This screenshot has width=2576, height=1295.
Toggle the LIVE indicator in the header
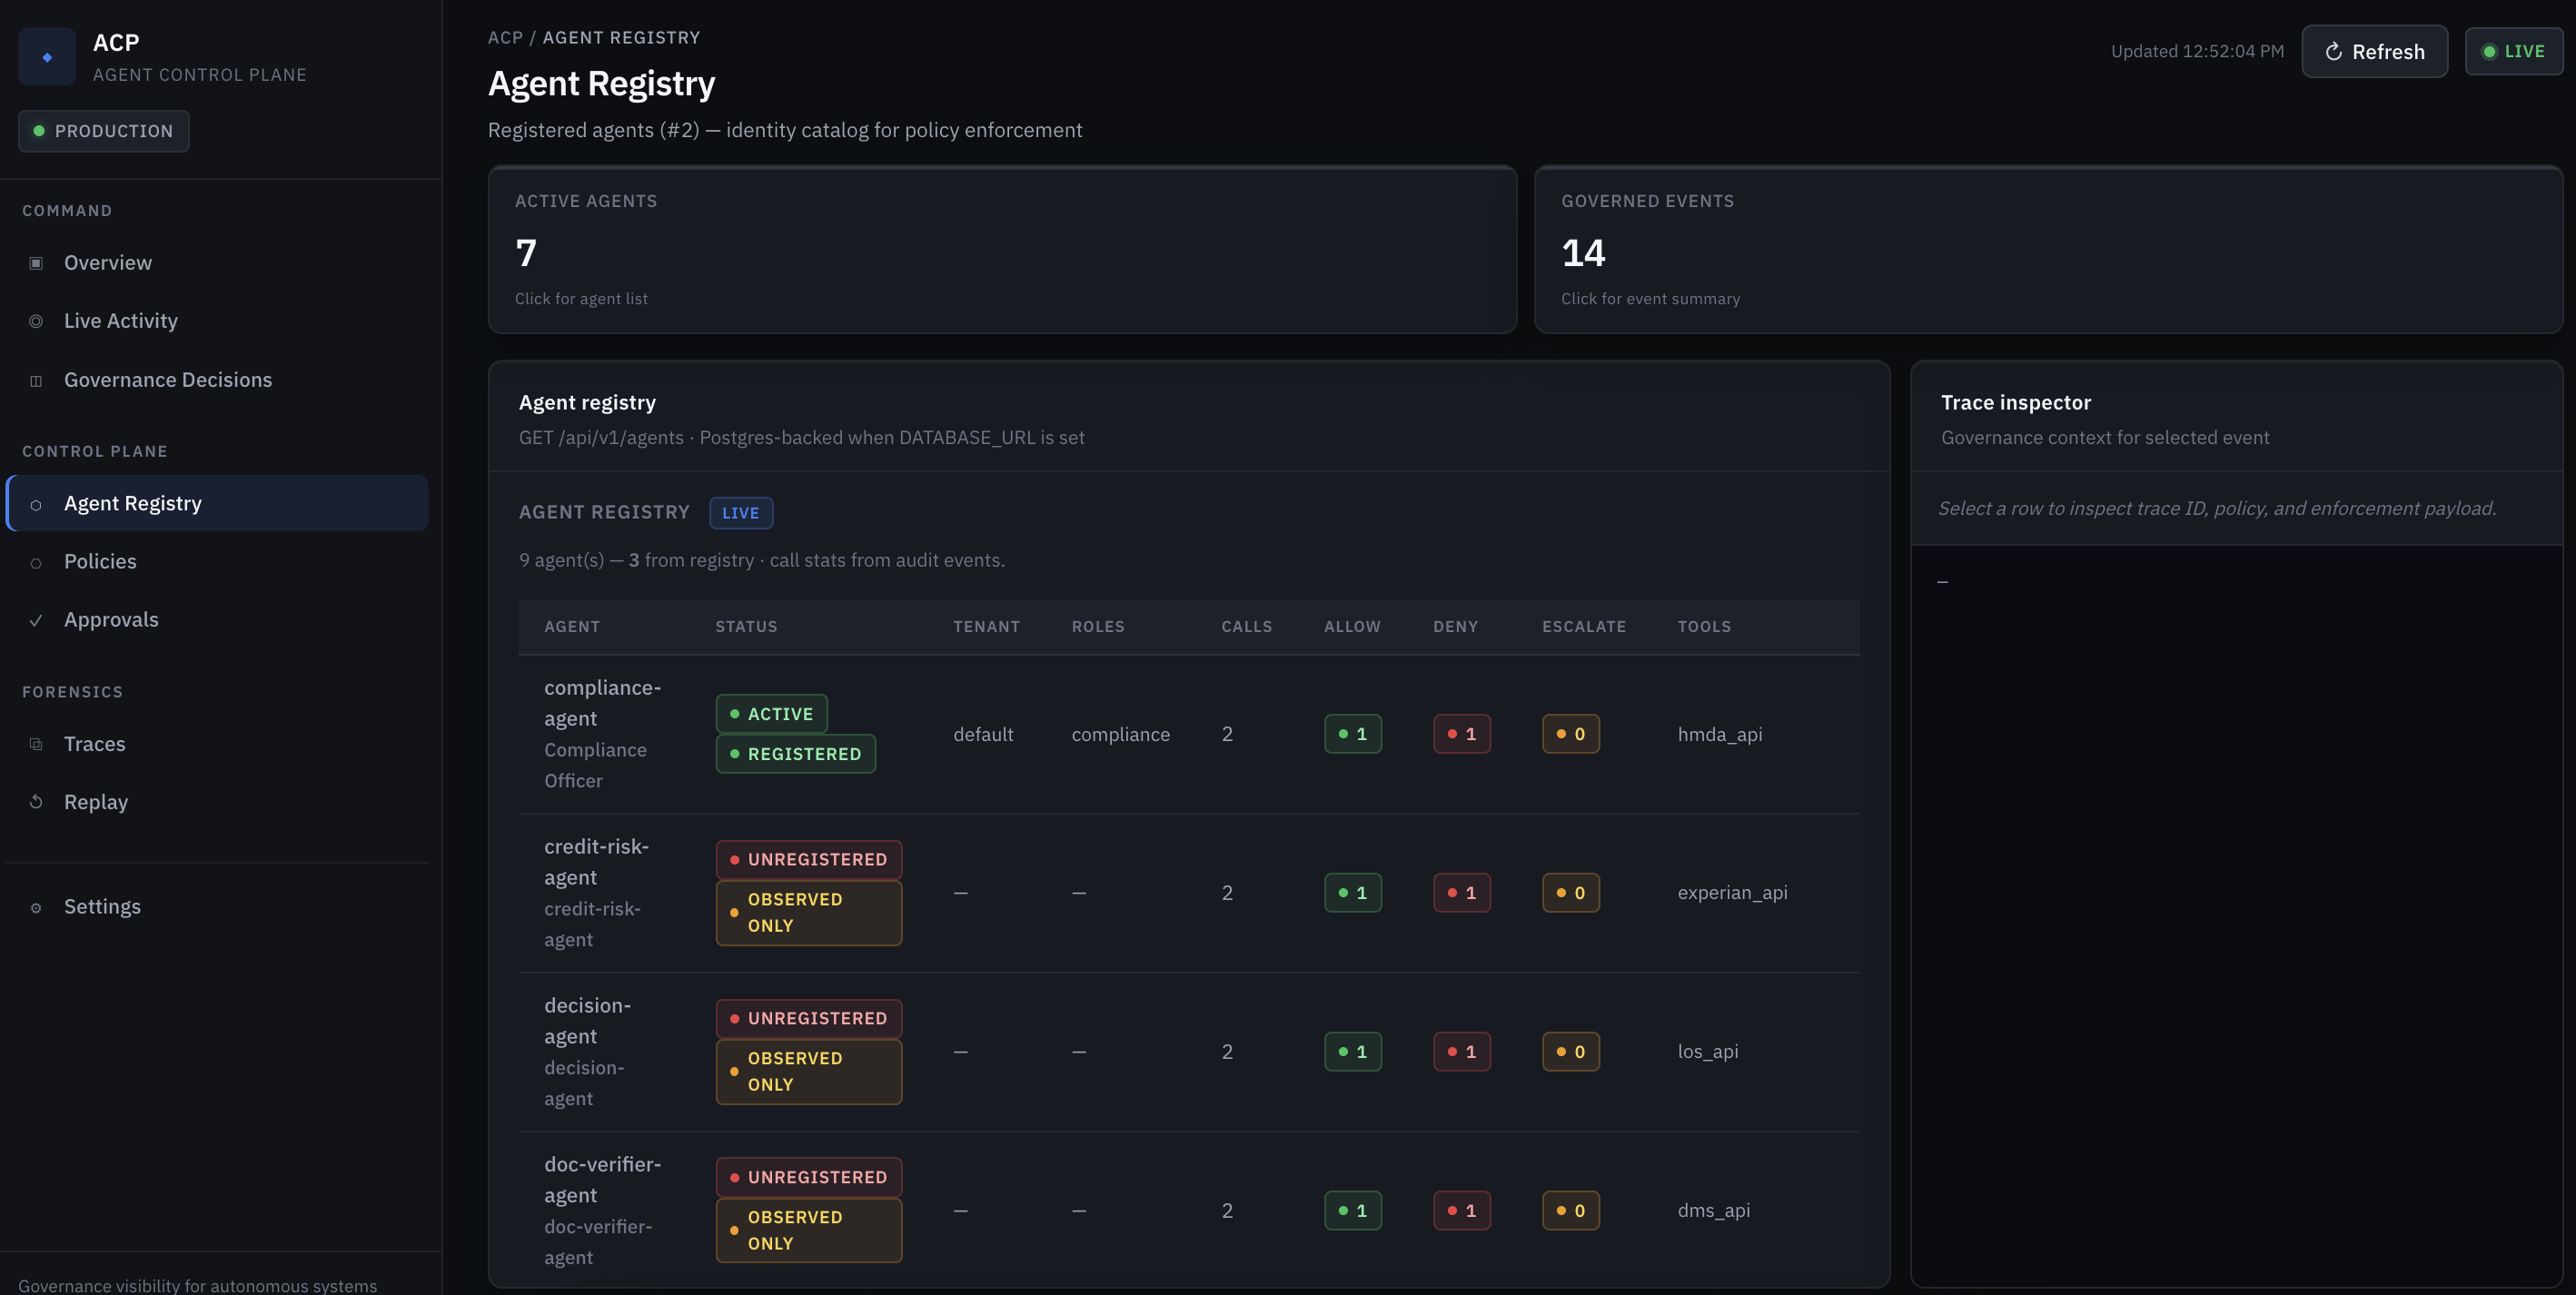[x=2513, y=51]
